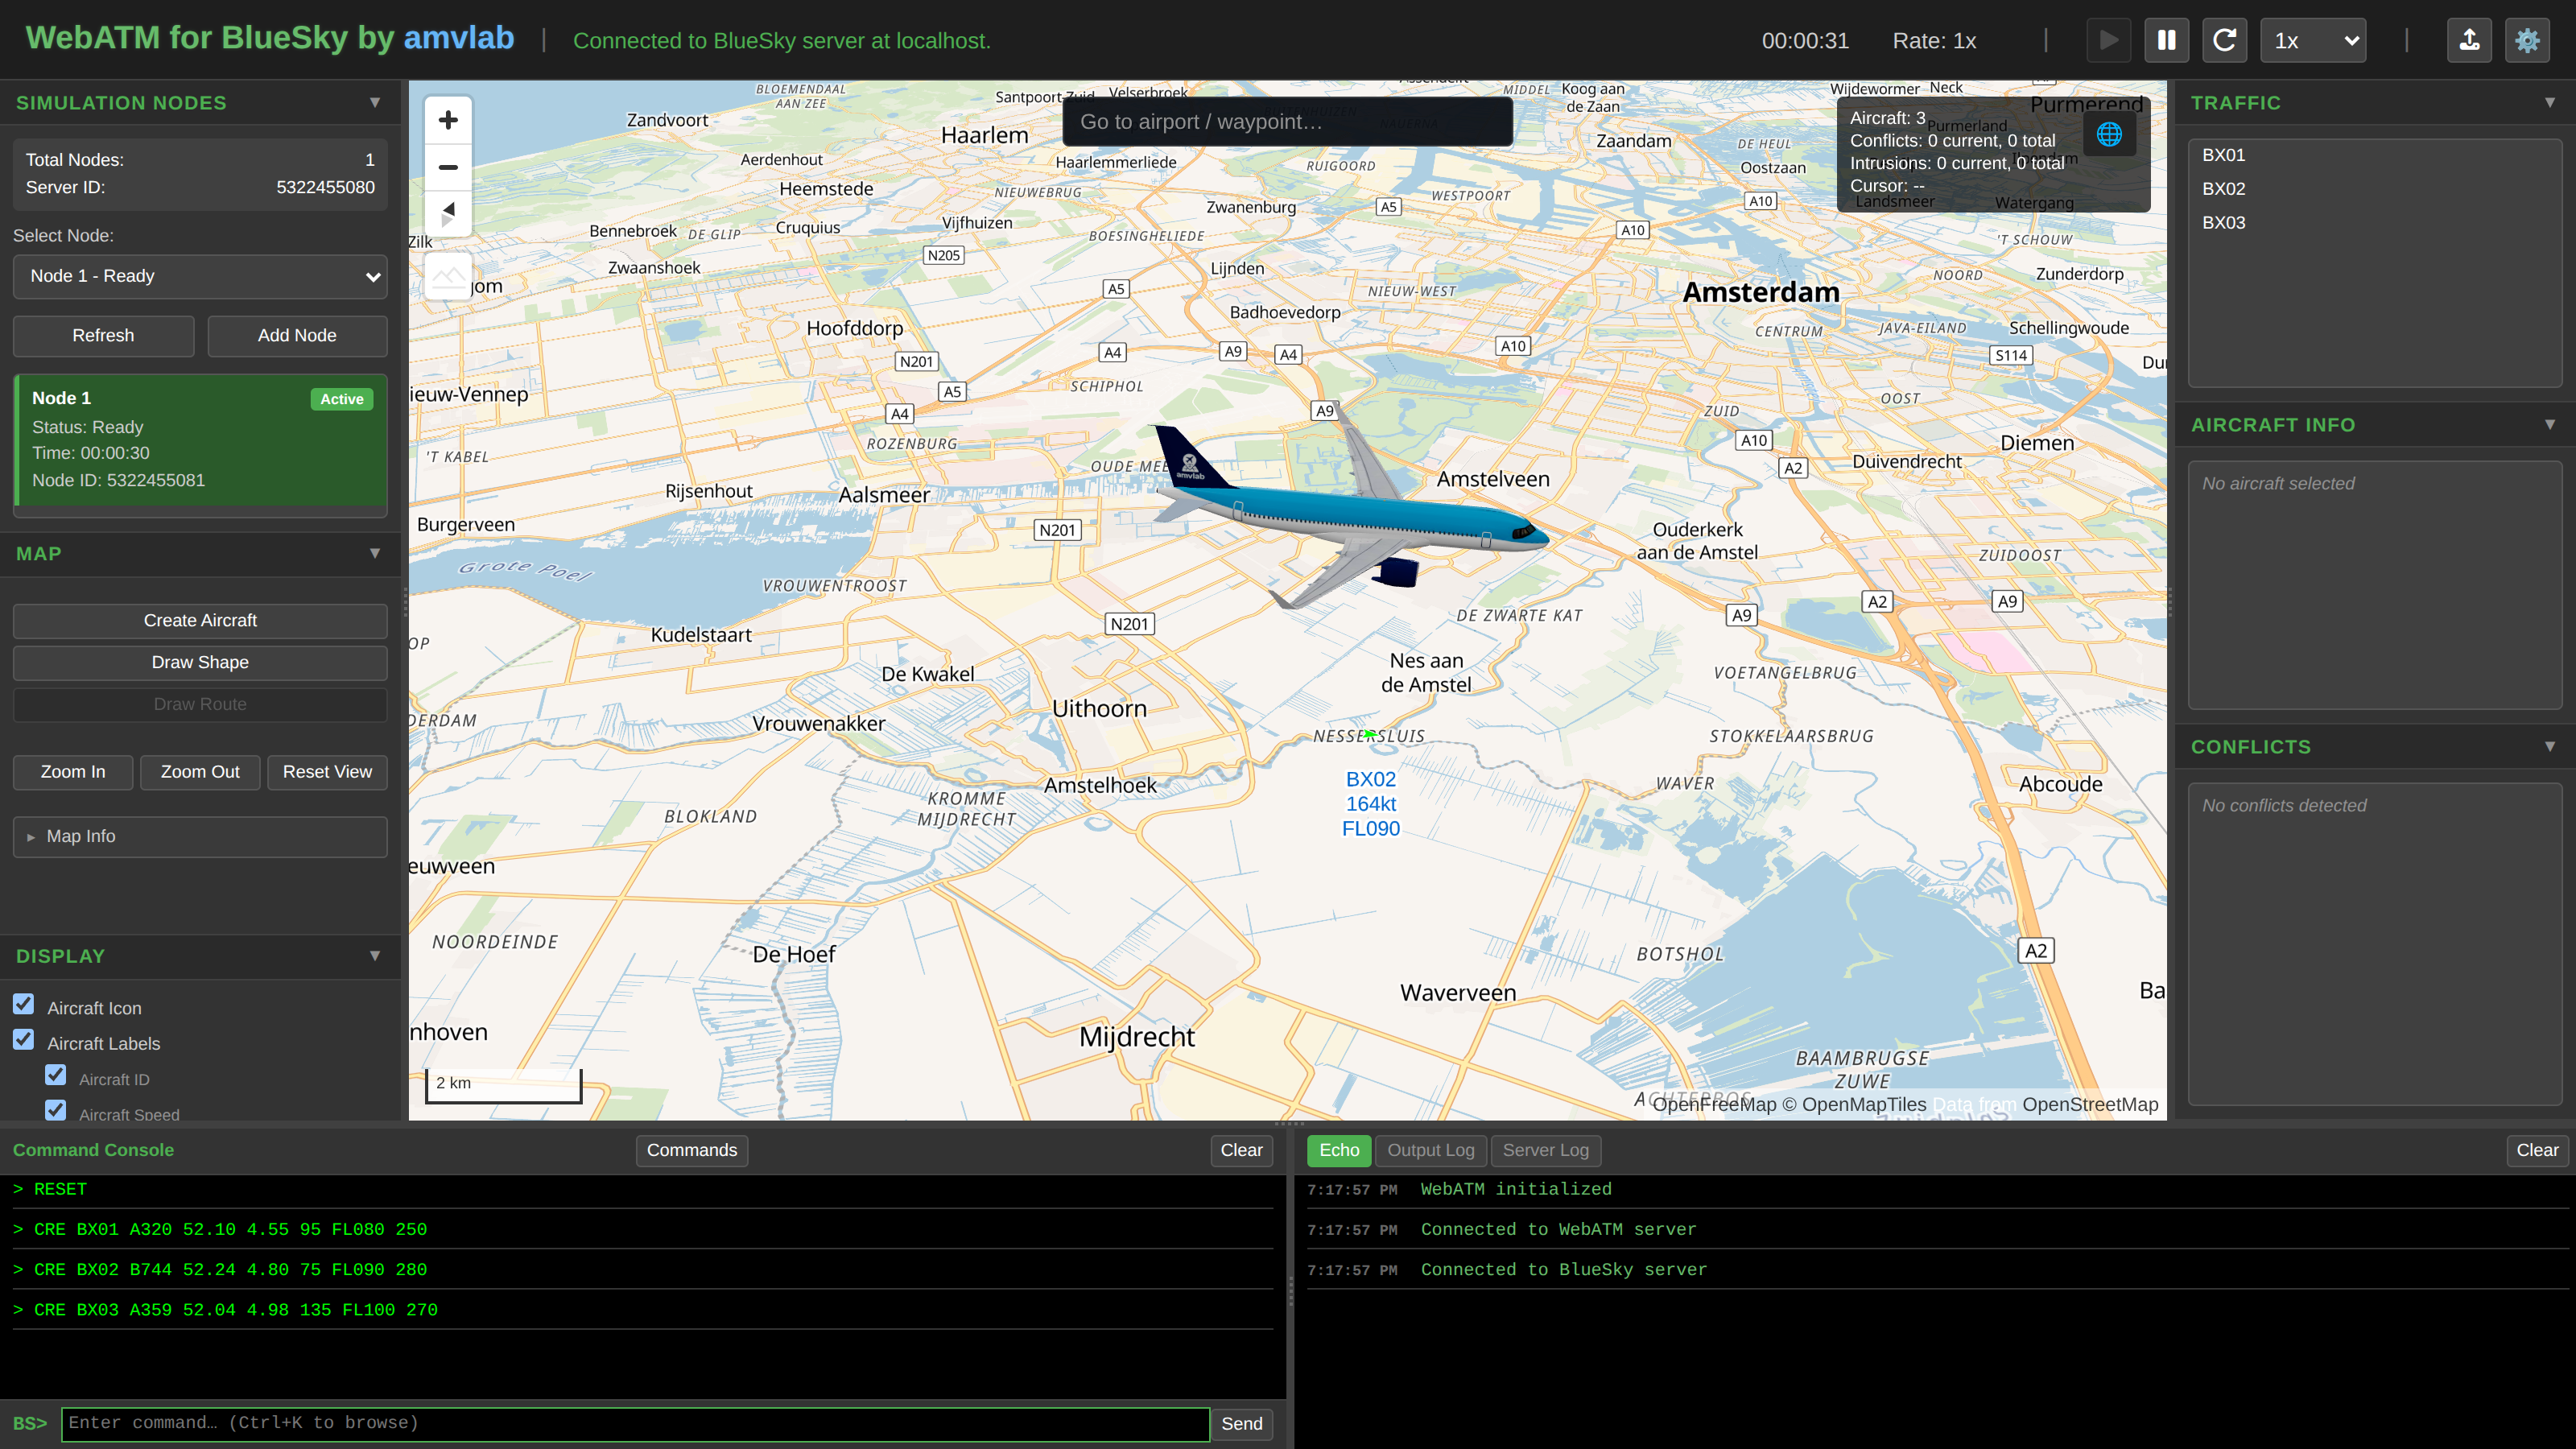Collapse the Conflicts panel
The image size is (2576, 1449).
click(2550, 747)
